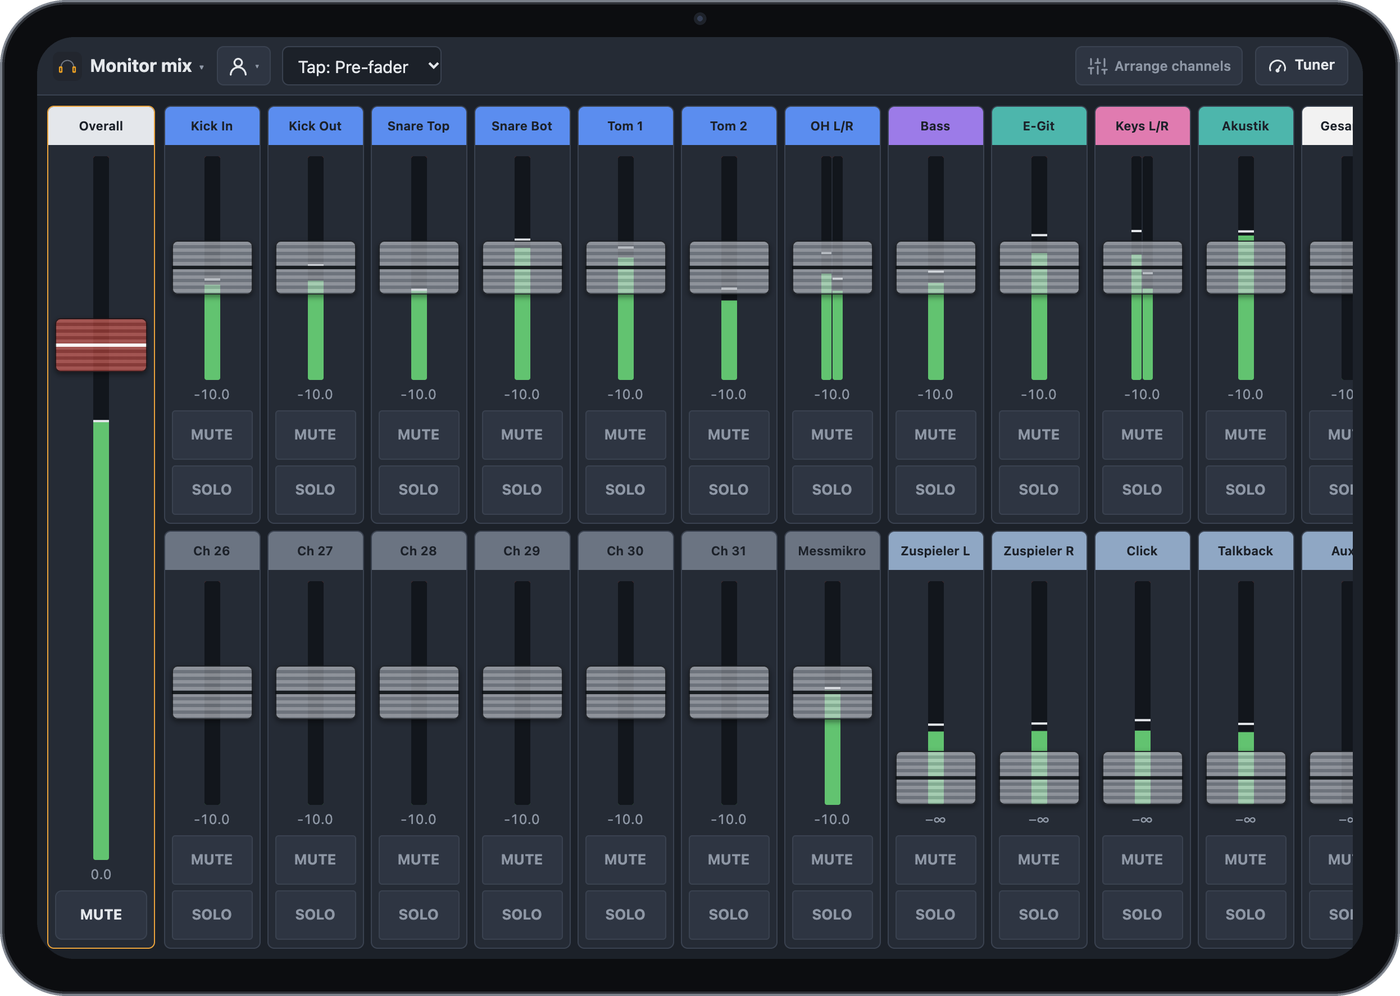1400x996 pixels.
Task: Select the purple Bass channel header
Action: point(936,126)
